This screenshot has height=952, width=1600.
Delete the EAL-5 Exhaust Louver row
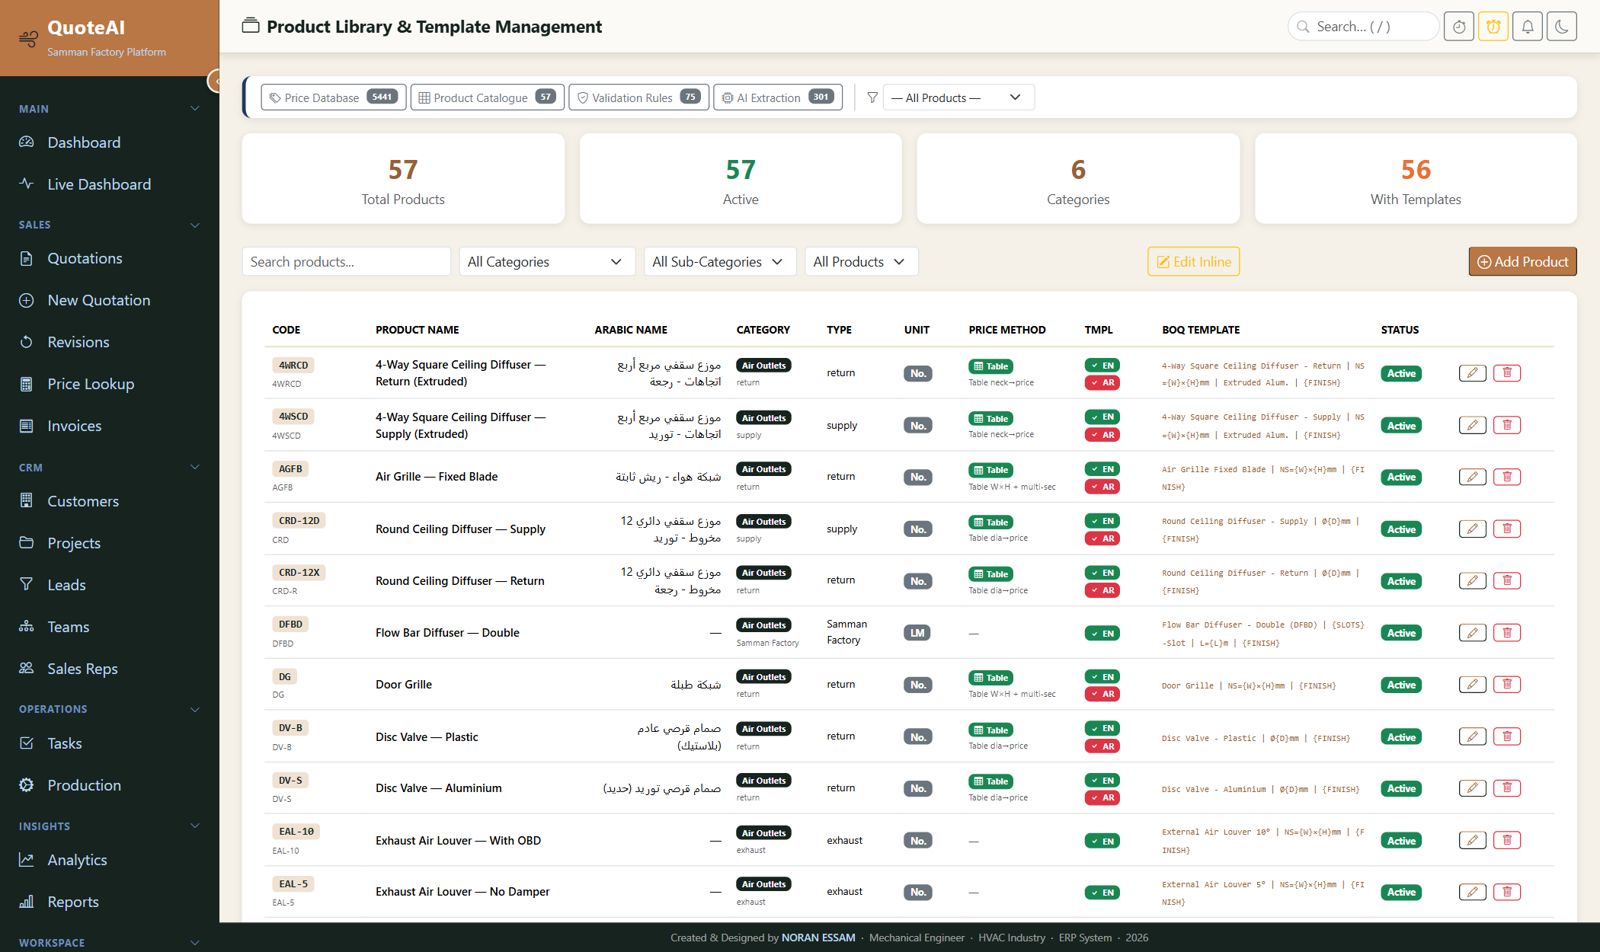[x=1507, y=892]
